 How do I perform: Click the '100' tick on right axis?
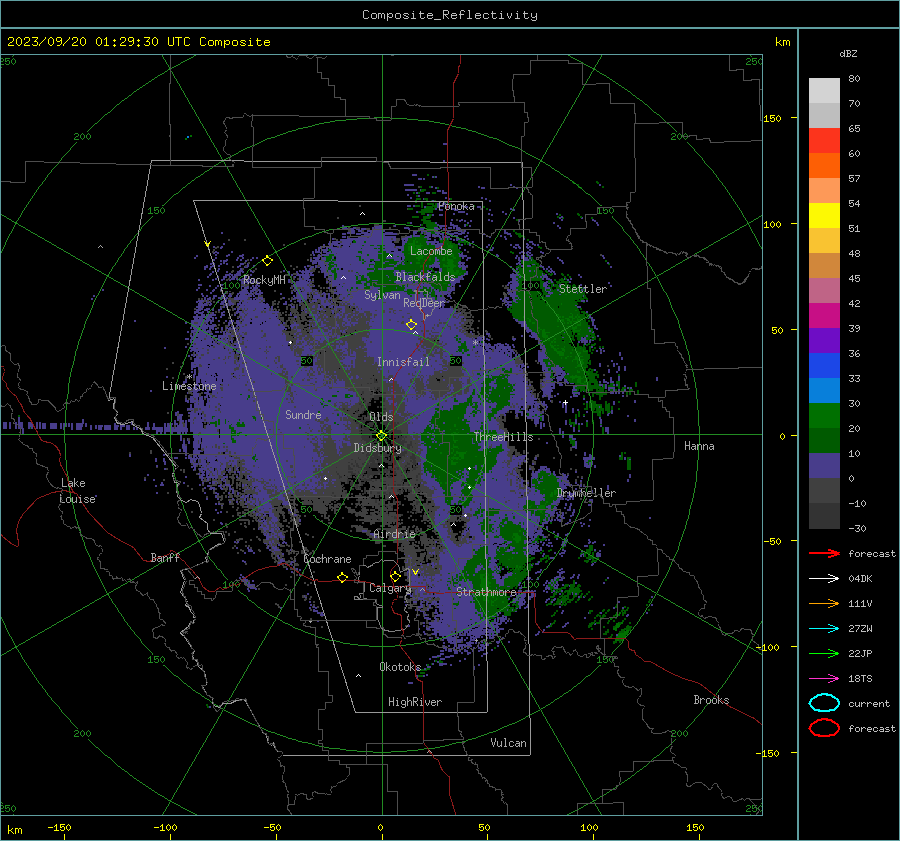coord(773,224)
